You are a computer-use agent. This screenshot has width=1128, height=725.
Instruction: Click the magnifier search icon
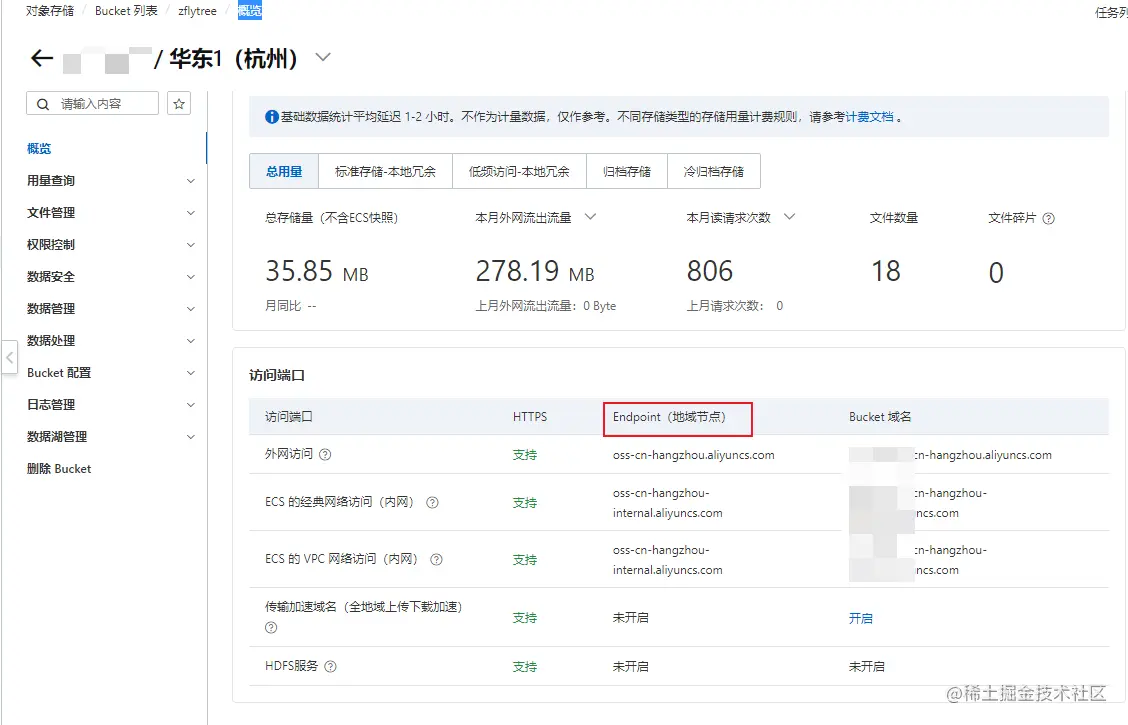click(43, 104)
